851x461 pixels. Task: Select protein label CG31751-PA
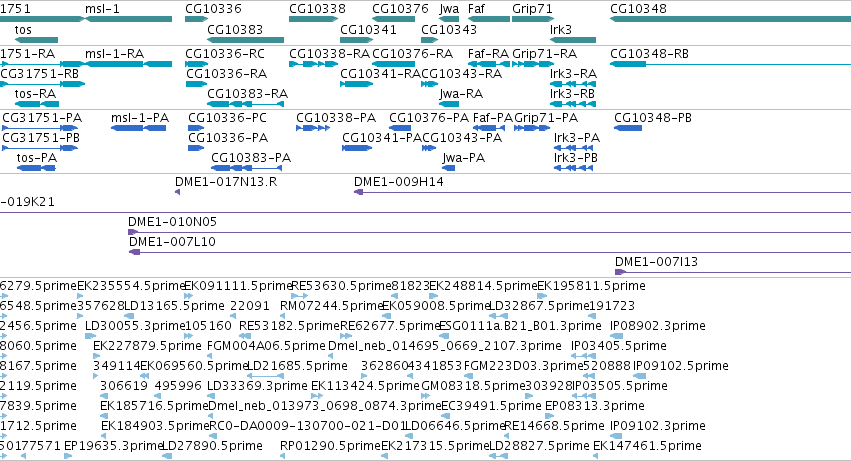[42, 118]
